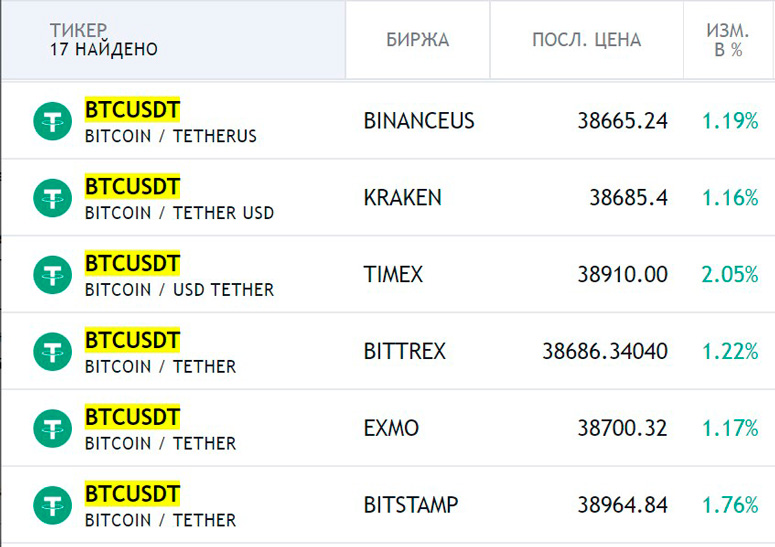Open the BTCUSDT ticker on KRAKEN
This screenshot has height=547, width=775.
click(x=132, y=186)
